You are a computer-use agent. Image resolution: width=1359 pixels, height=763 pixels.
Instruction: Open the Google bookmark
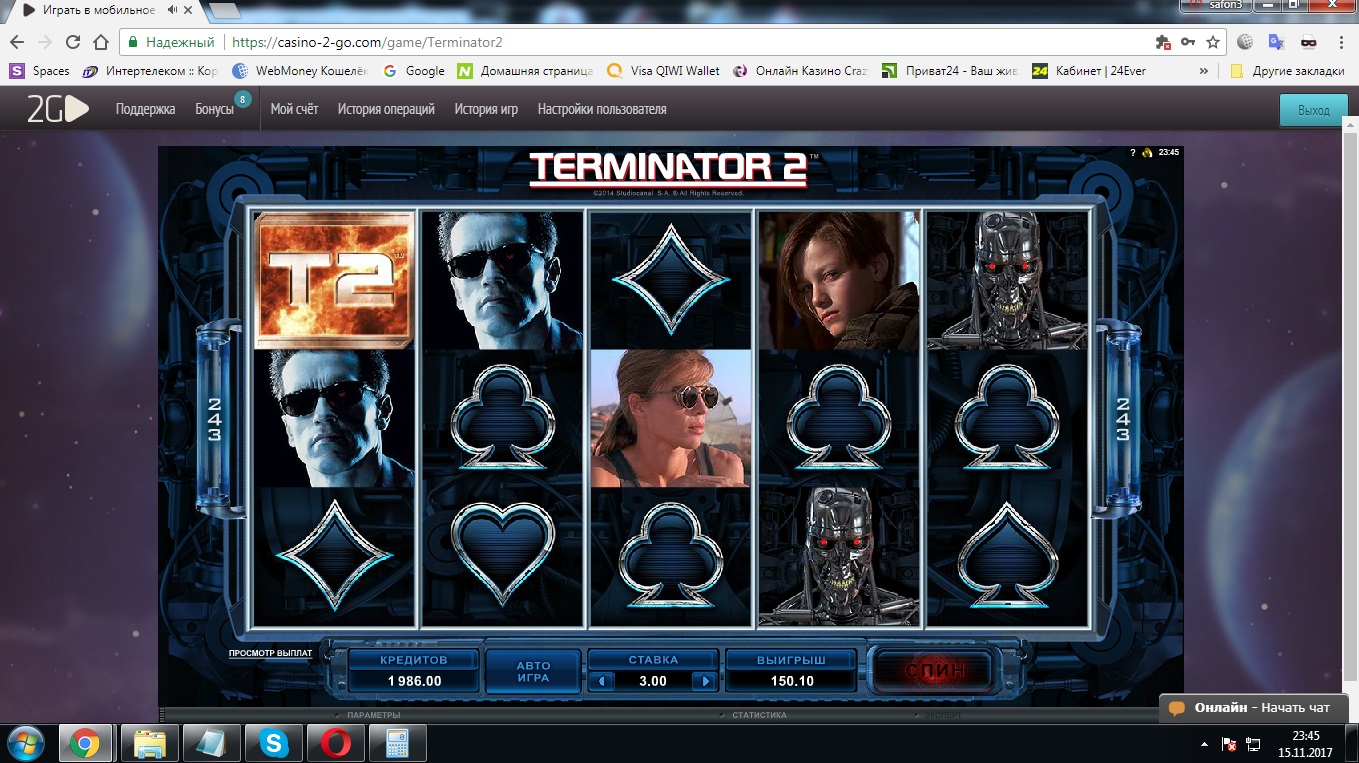pyautogui.click(x=414, y=71)
